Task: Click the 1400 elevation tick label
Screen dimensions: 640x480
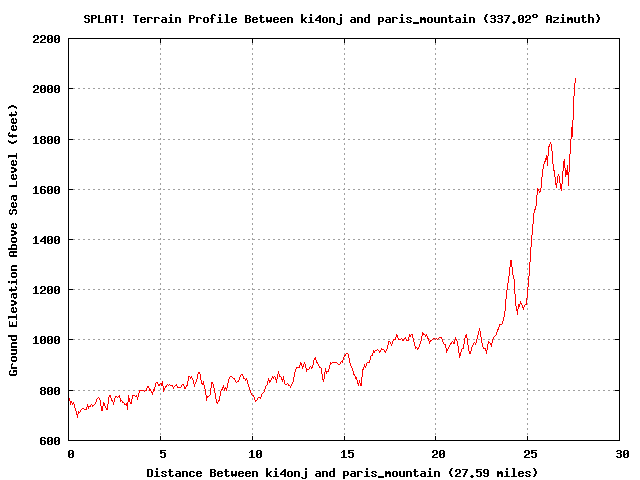Action: pyautogui.click(x=46, y=240)
